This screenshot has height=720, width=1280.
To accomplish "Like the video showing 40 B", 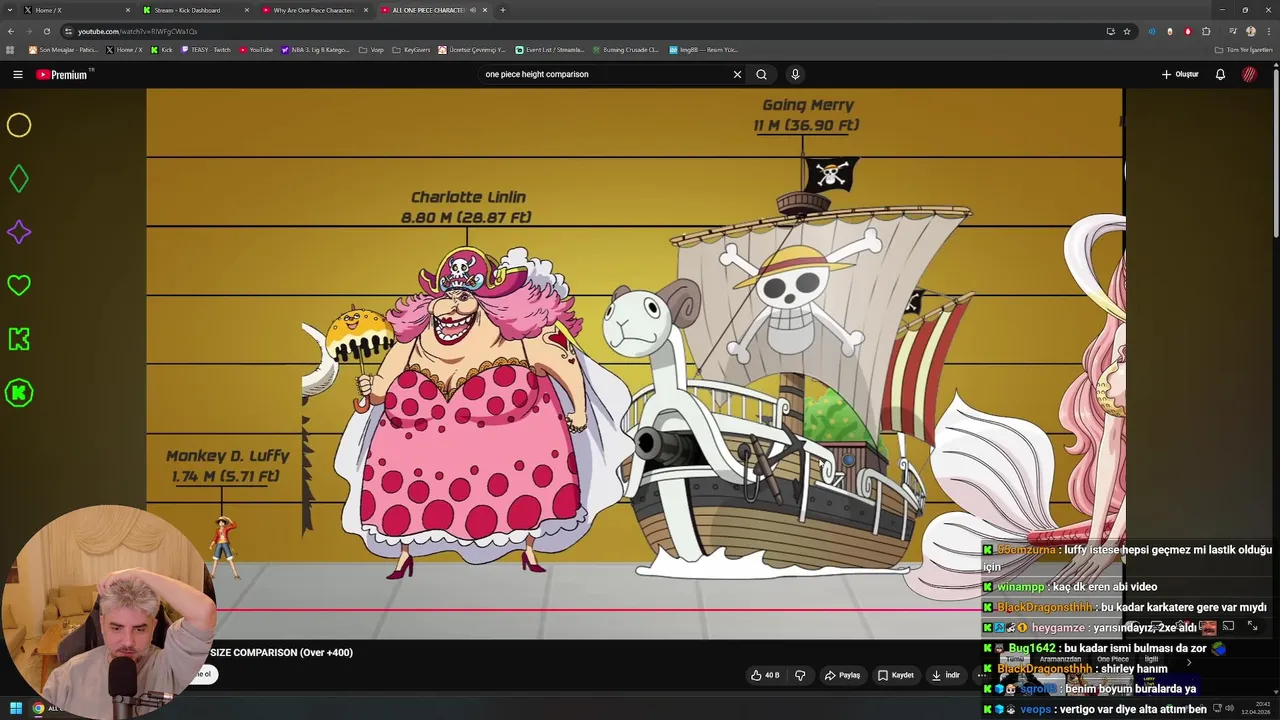I will [x=765, y=675].
